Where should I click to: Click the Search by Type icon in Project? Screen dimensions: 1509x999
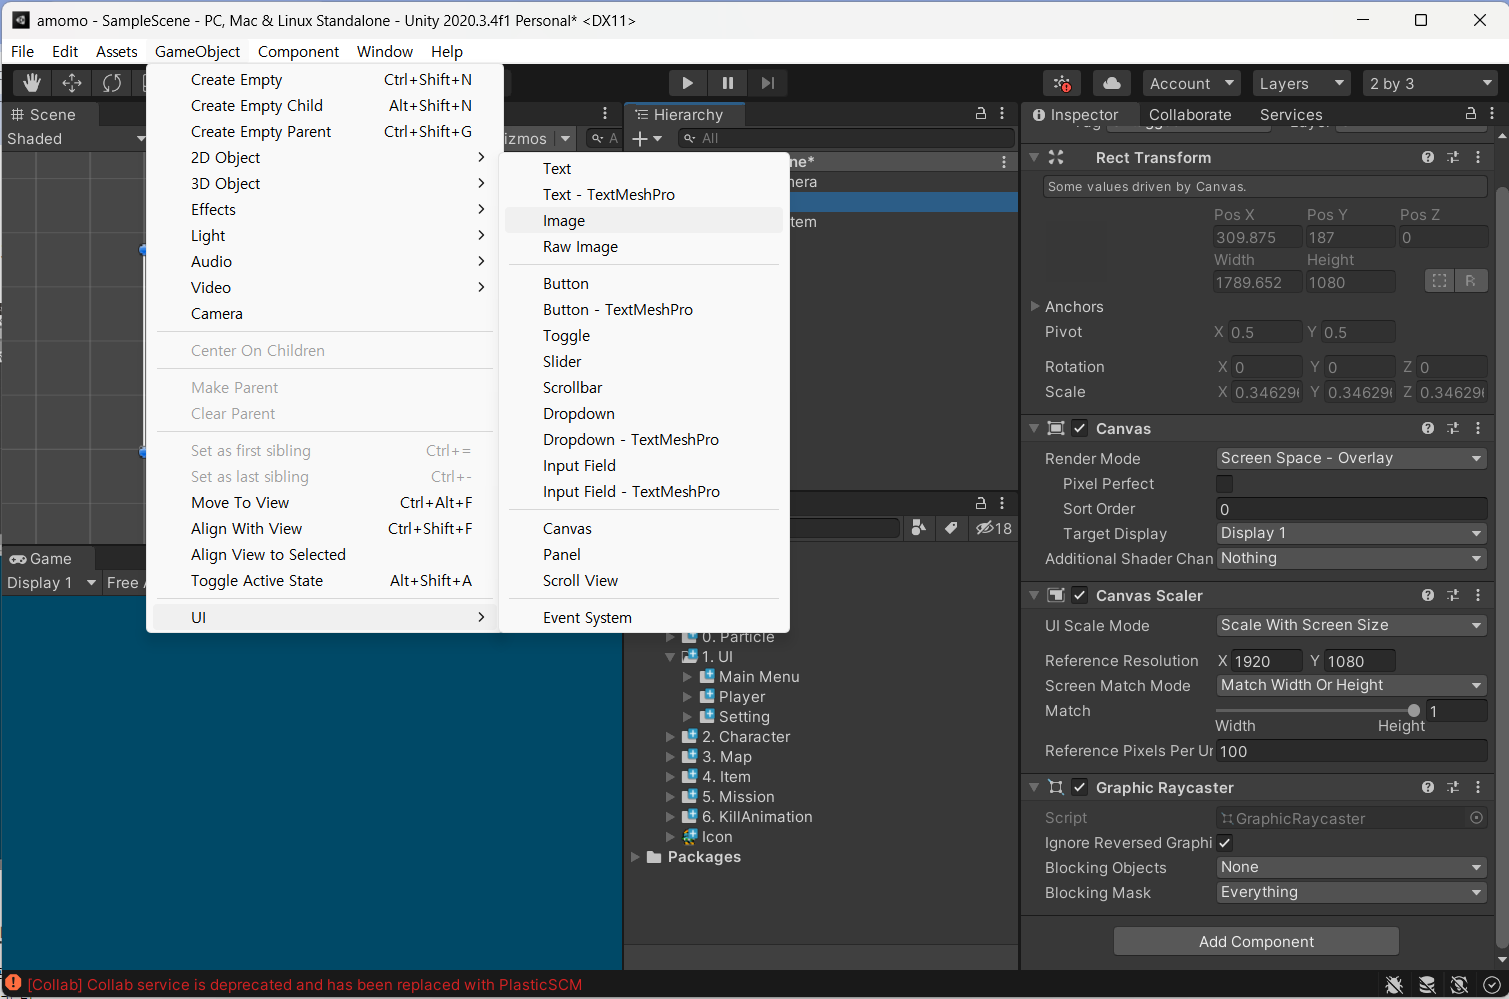pos(918,528)
